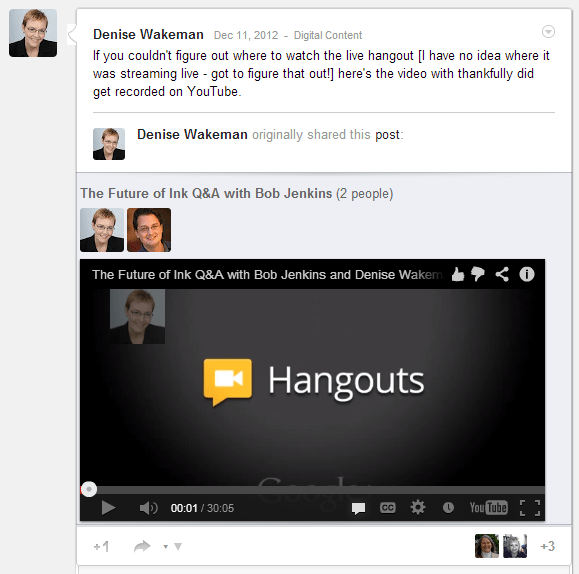
Task: Click the +1 button on post
Action: tap(101, 546)
